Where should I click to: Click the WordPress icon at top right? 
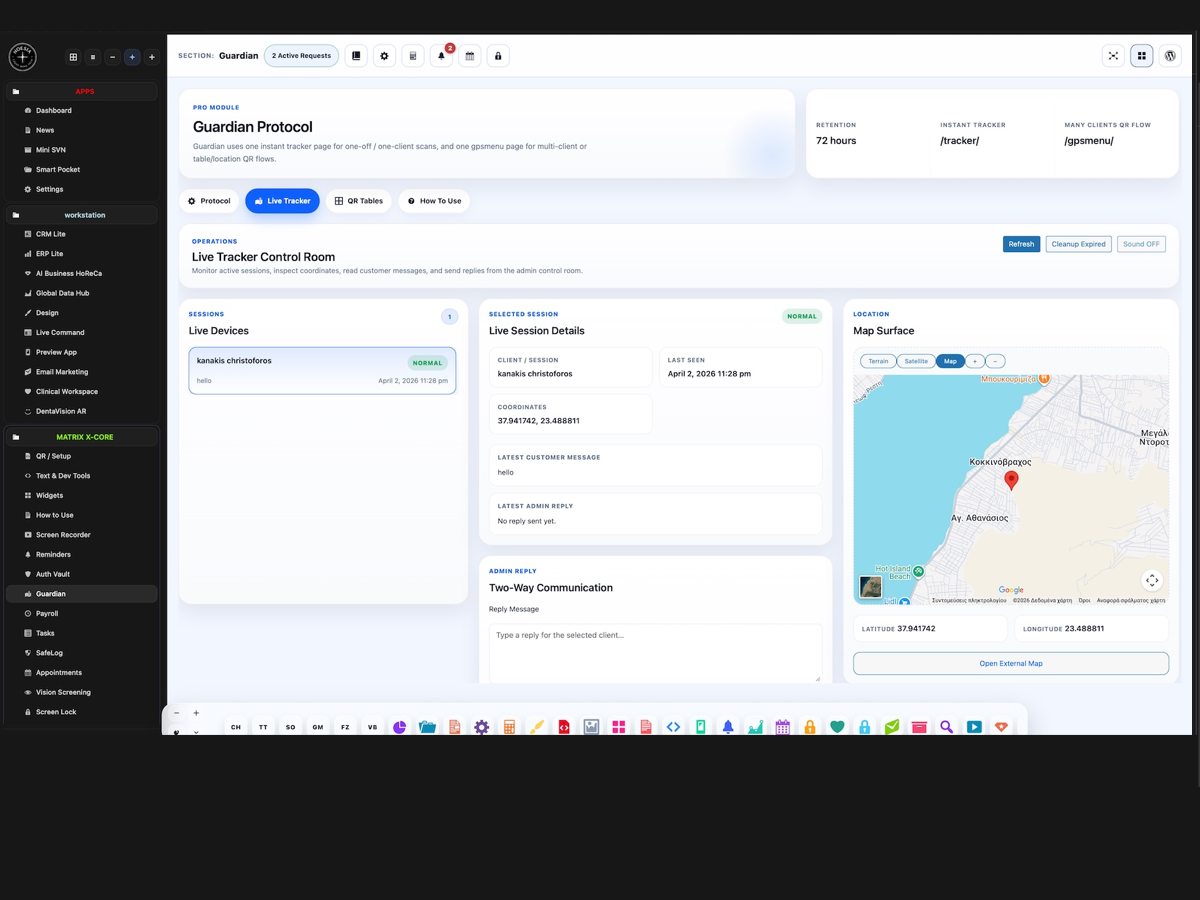(x=1169, y=55)
